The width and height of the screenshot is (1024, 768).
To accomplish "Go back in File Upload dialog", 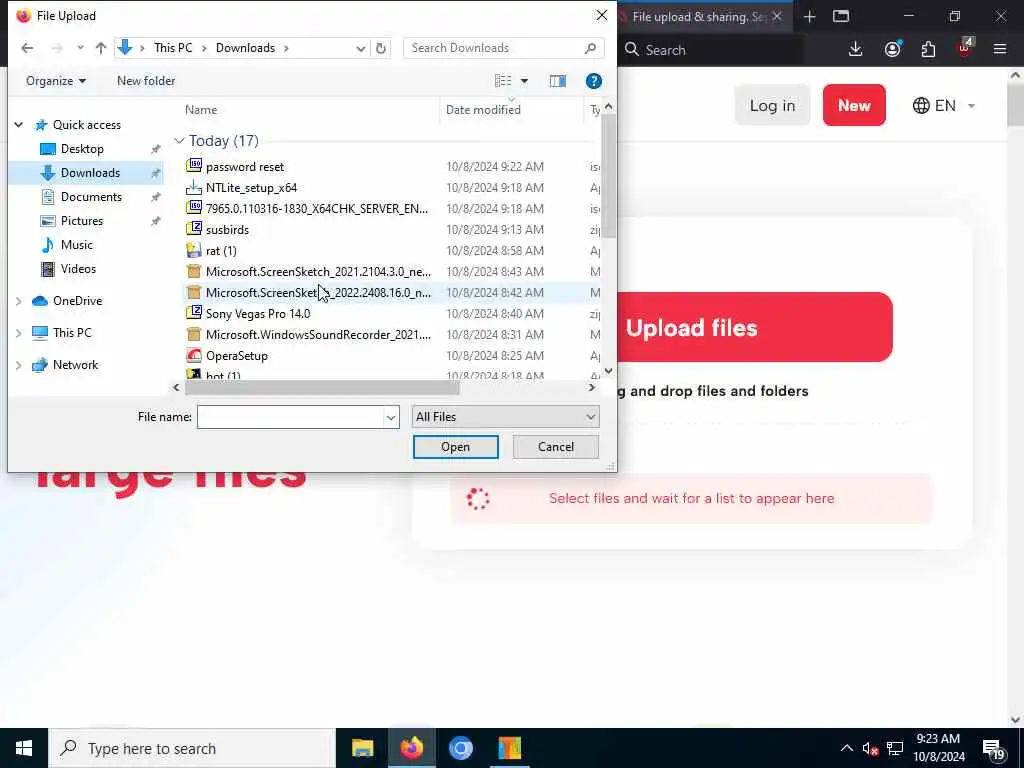I will [x=27, y=48].
